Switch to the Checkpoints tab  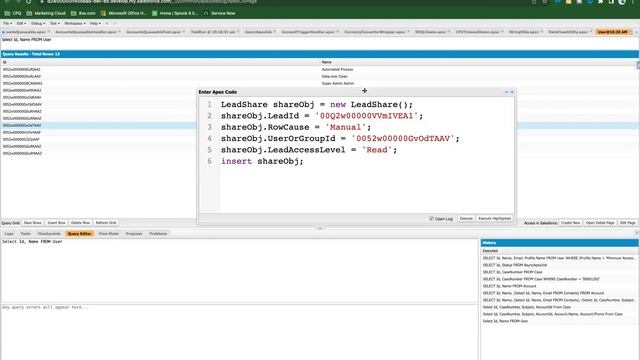coord(49,234)
